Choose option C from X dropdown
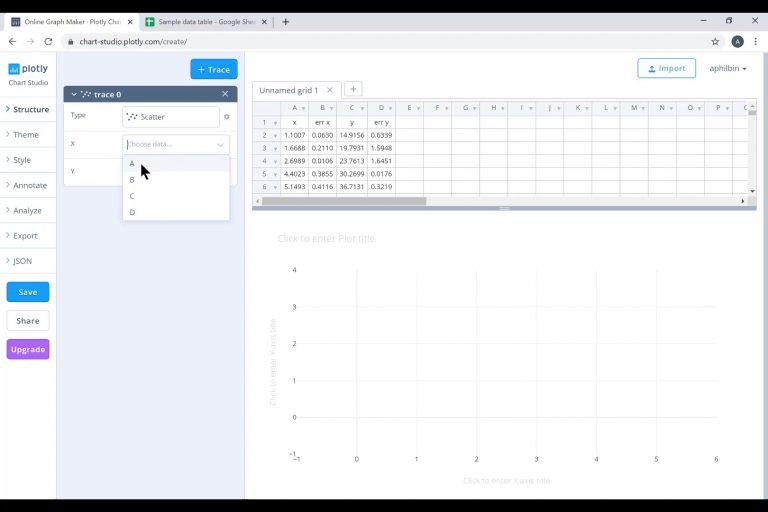The height and width of the screenshot is (512, 768). click(176, 196)
